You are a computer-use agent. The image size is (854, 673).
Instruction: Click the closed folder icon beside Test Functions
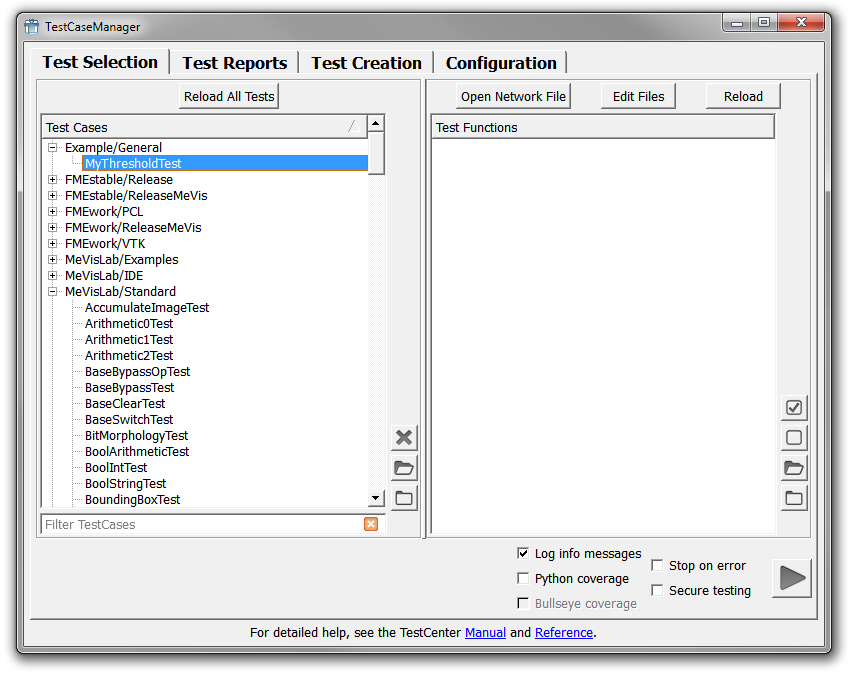[x=794, y=498]
